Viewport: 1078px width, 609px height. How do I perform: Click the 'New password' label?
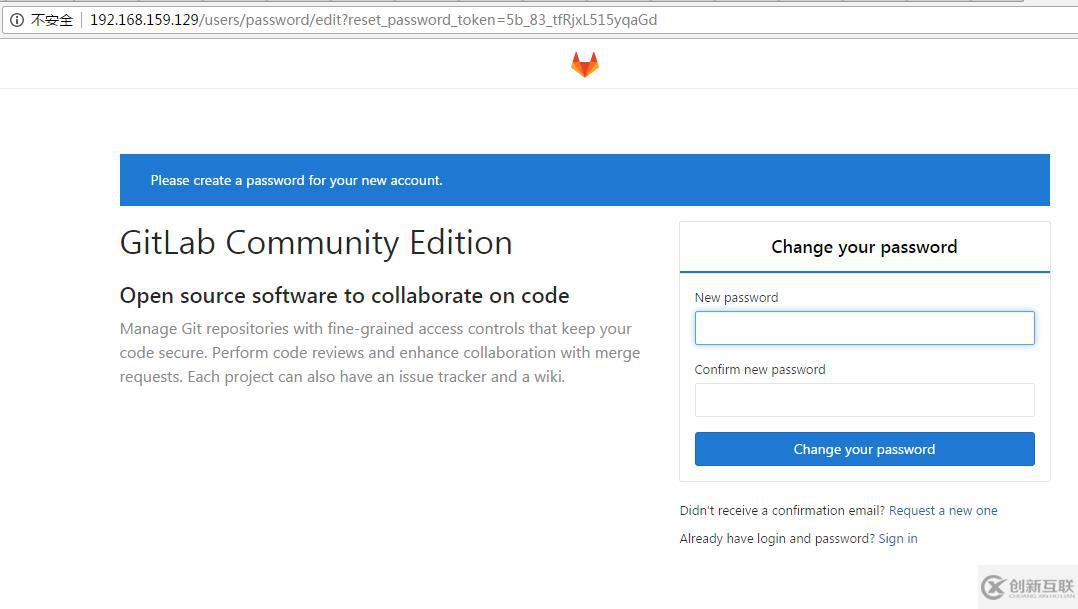point(736,298)
